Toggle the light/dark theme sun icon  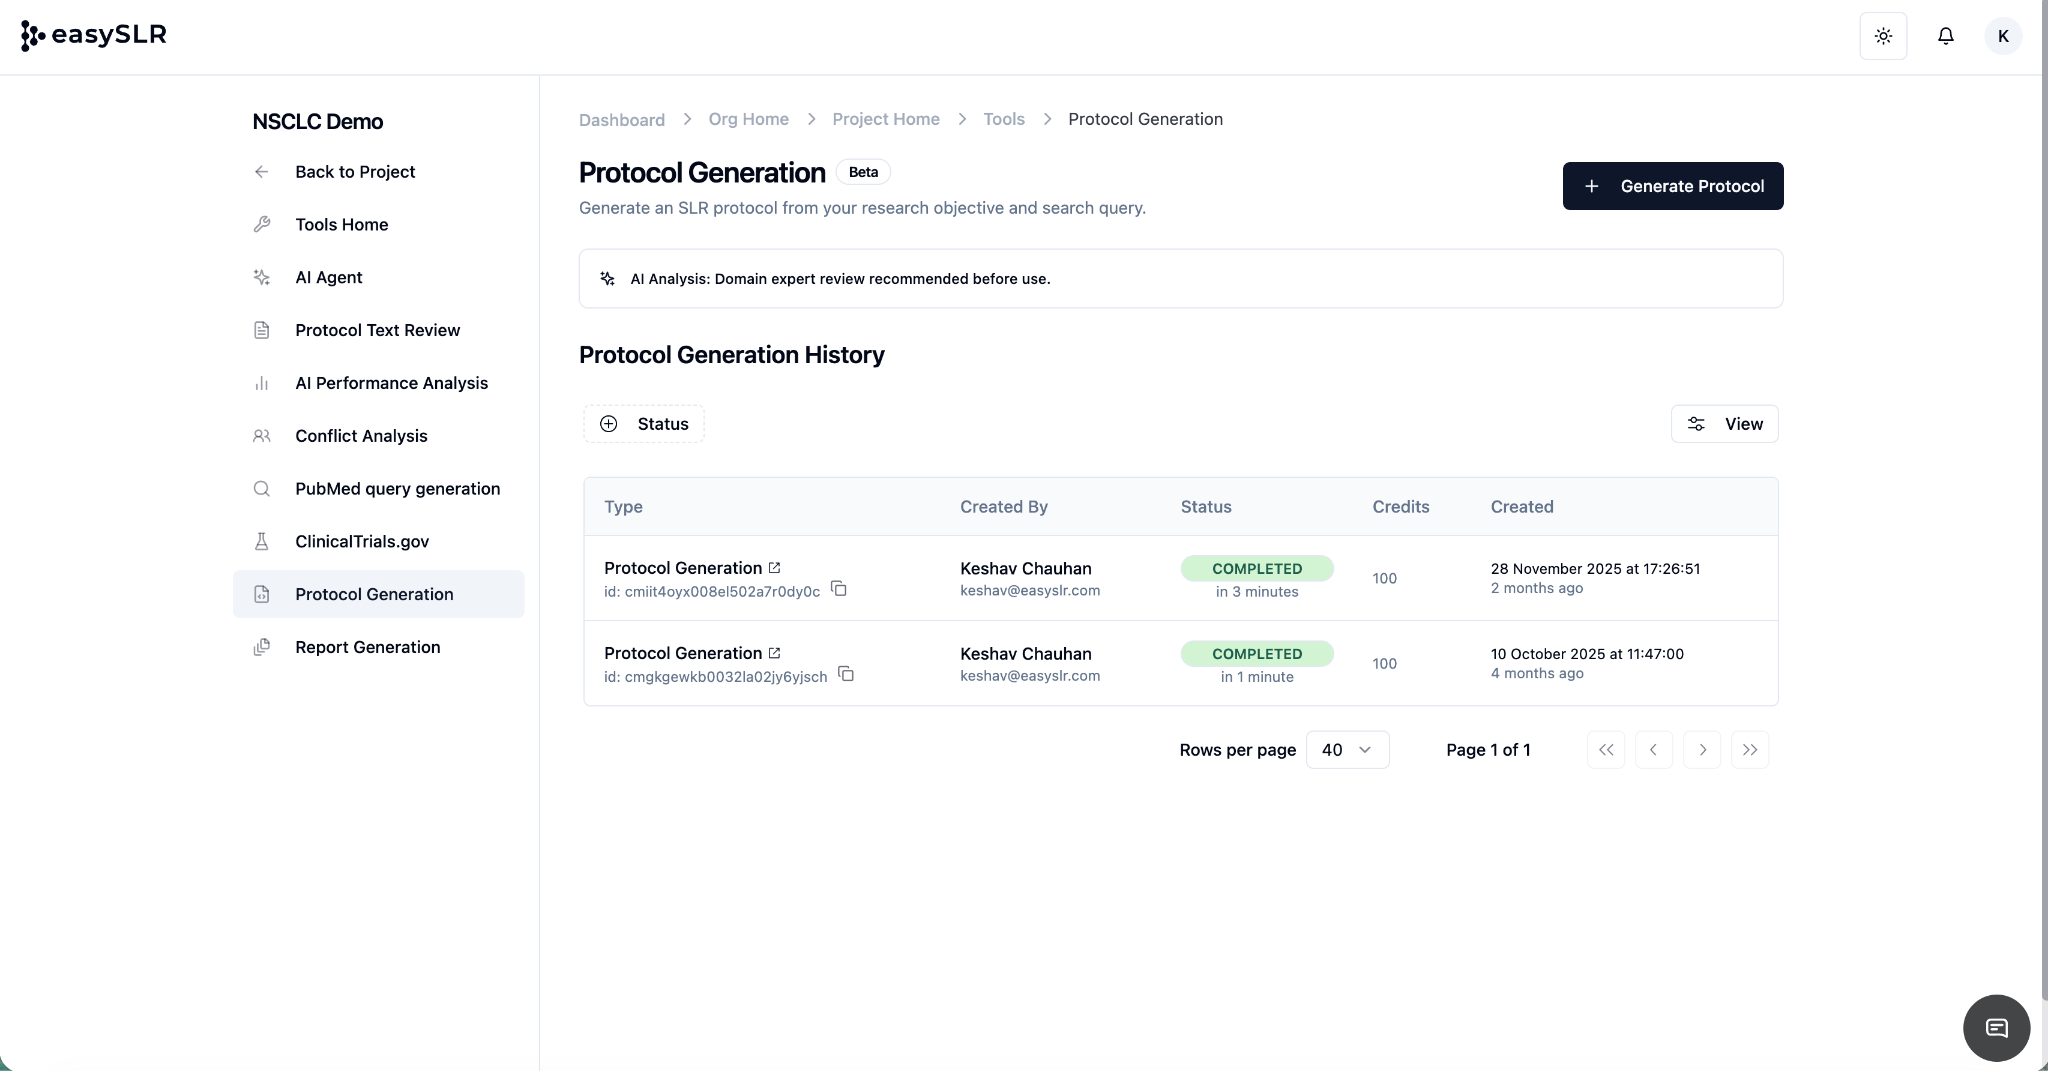click(x=1883, y=36)
